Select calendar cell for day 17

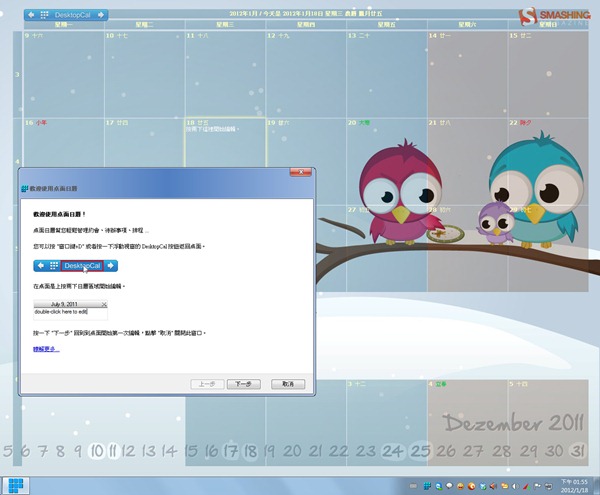(x=145, y=143)
